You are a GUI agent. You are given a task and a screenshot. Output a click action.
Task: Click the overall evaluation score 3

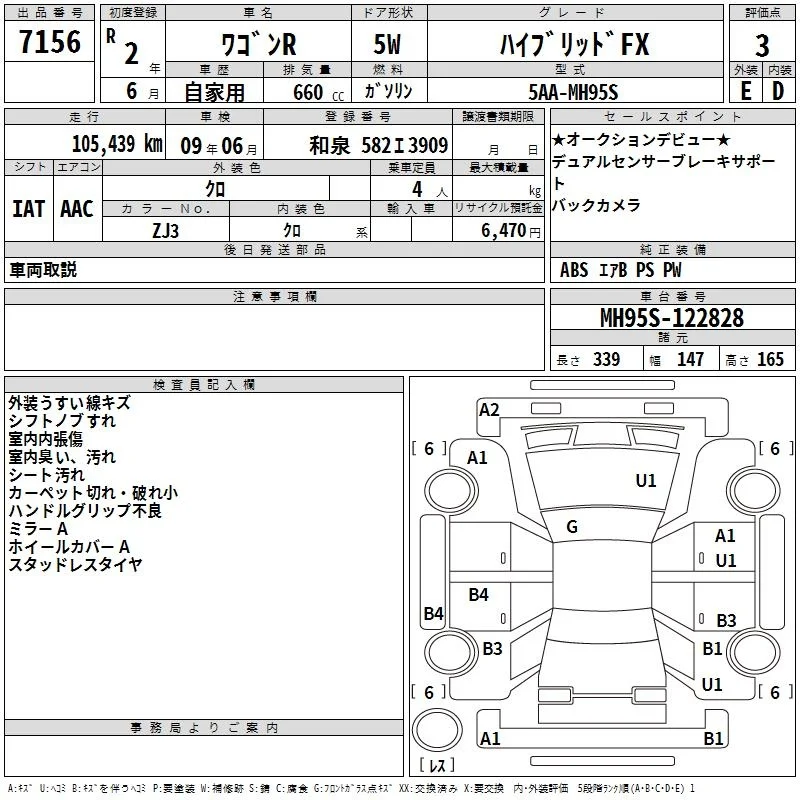coord(762,46)
